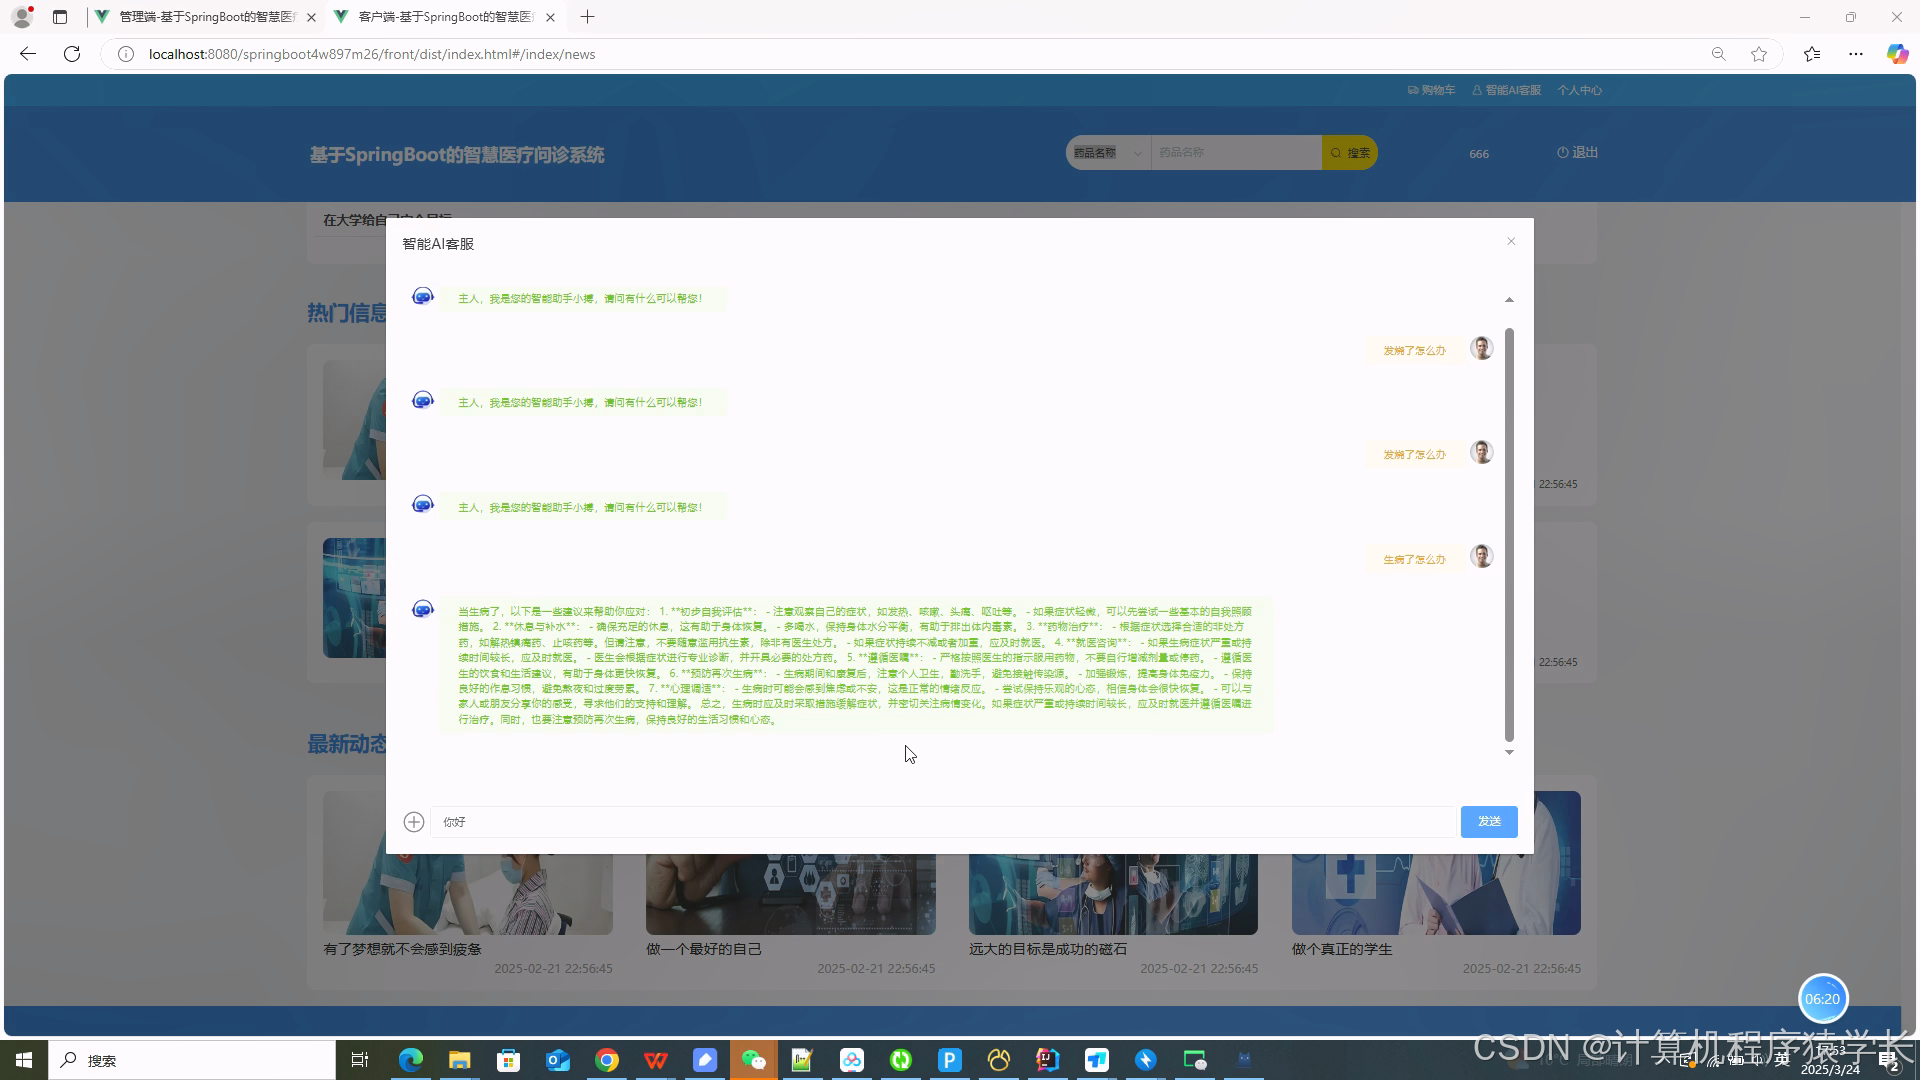
Task: Open 购物车 shopping cart link
Action: pos(1431,90)
